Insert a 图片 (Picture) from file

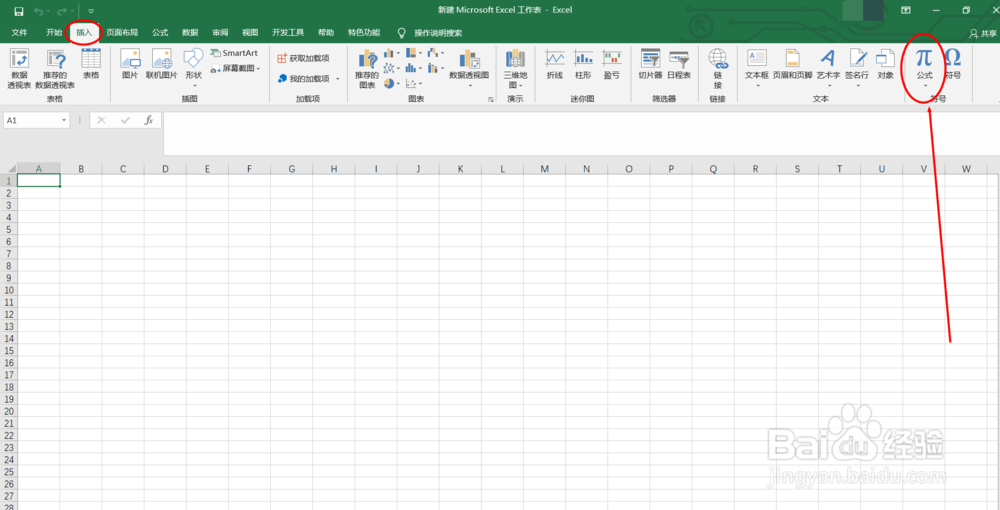pyautogui.click(x=130, y=64)
